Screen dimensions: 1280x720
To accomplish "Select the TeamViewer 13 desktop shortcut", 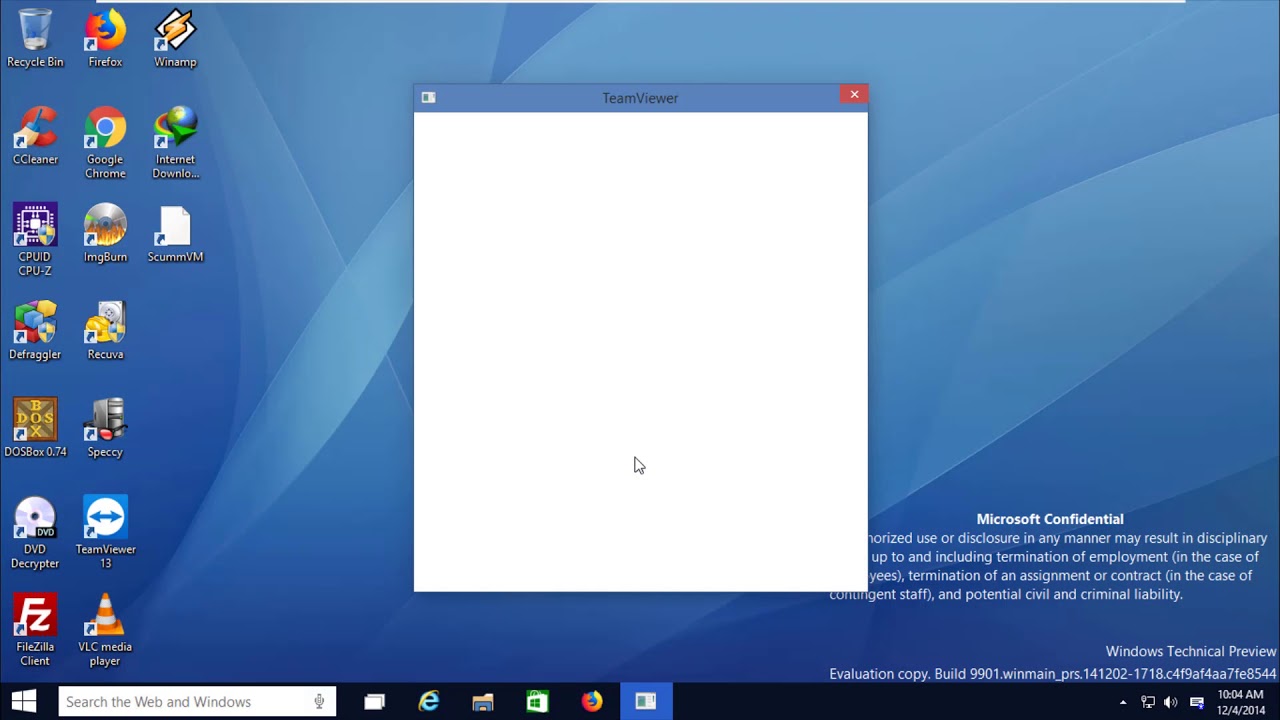I will click(x=105, y=533).
